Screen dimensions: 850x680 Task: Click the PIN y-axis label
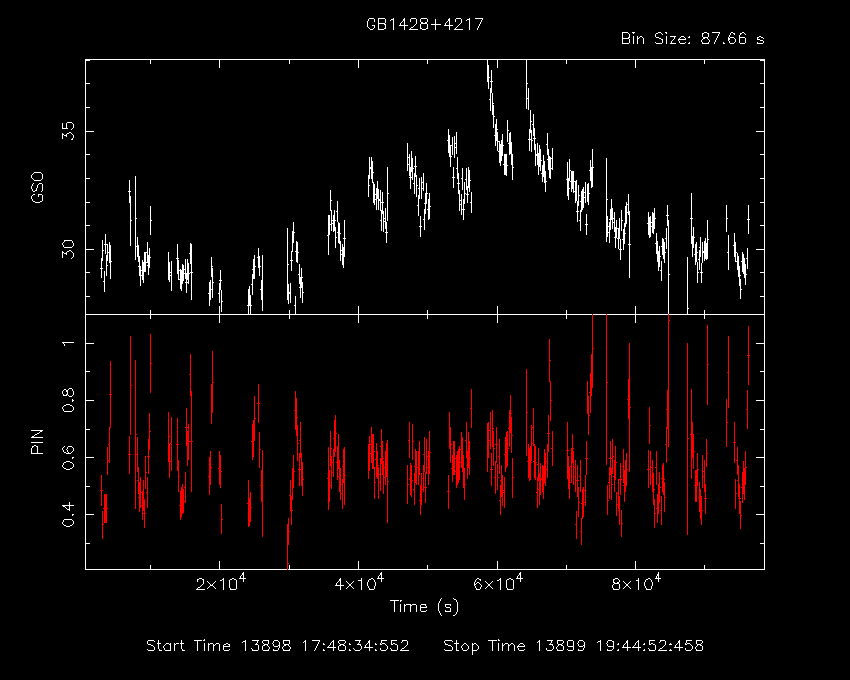pos(37,441)
